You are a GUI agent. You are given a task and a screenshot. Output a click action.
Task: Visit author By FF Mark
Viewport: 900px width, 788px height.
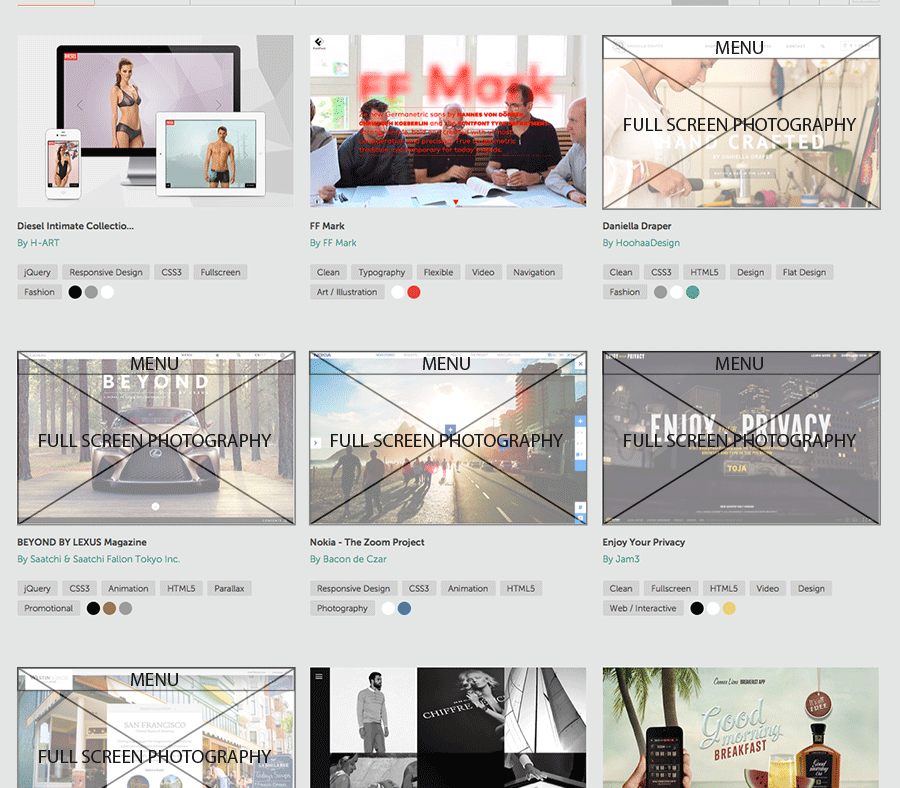[333, 243]
